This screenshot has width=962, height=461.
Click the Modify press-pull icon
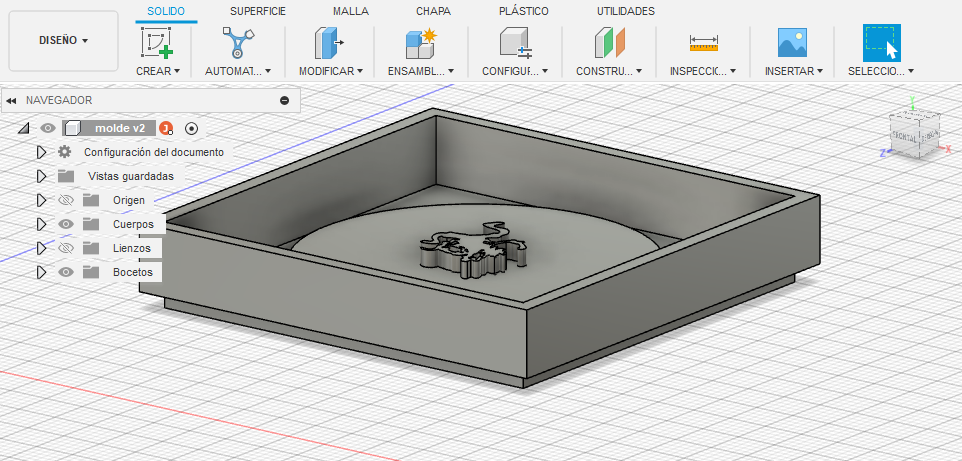(329, 43)
